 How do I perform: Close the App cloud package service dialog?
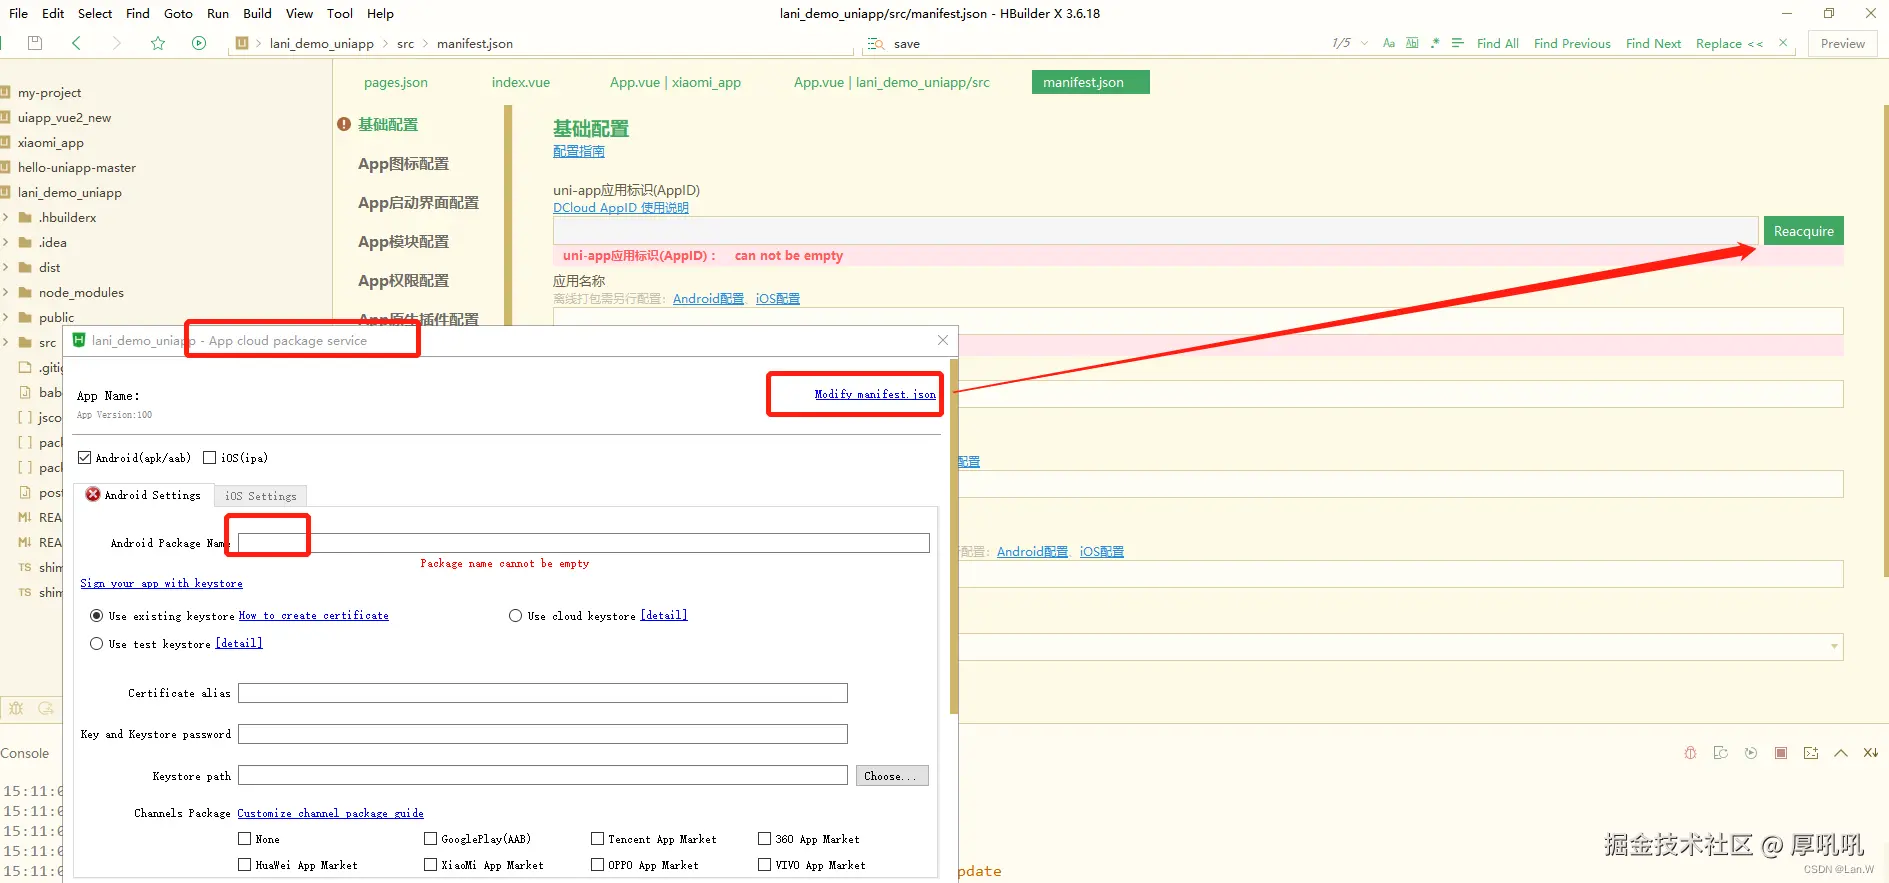pos(943,340)
